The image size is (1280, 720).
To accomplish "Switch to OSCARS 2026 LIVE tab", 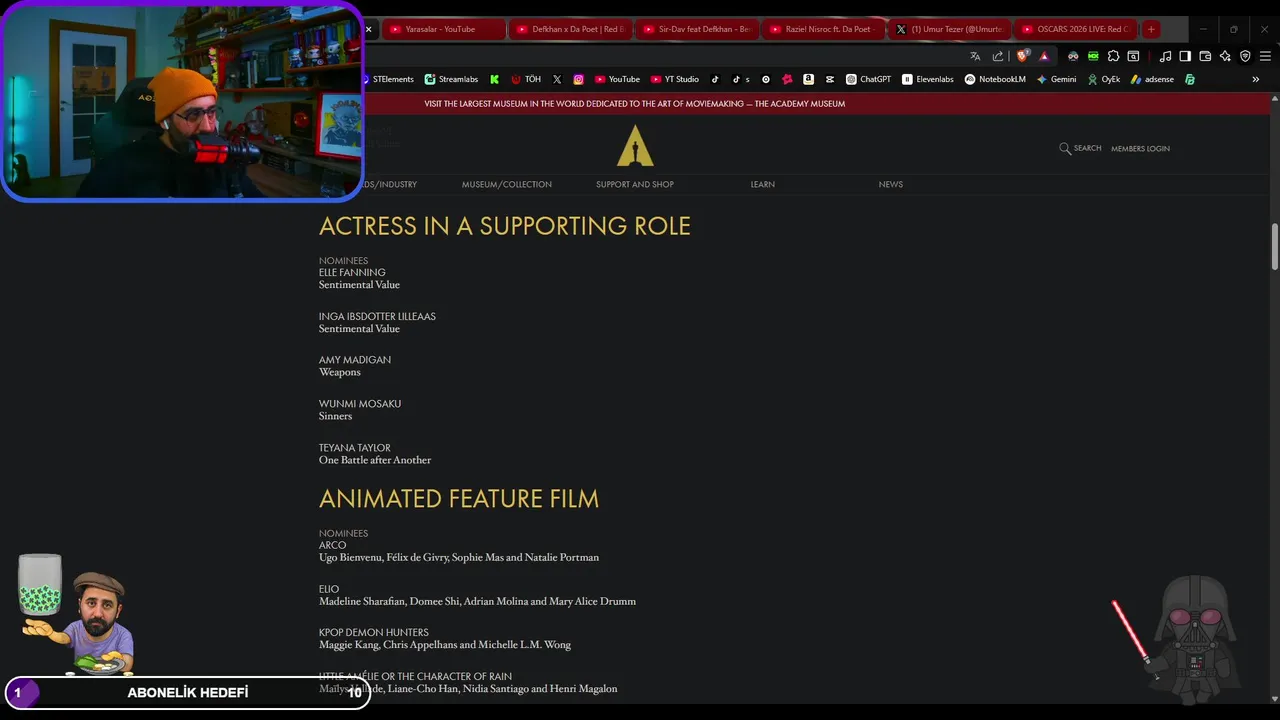I will pyautogui.click(x=1075, y=29).
